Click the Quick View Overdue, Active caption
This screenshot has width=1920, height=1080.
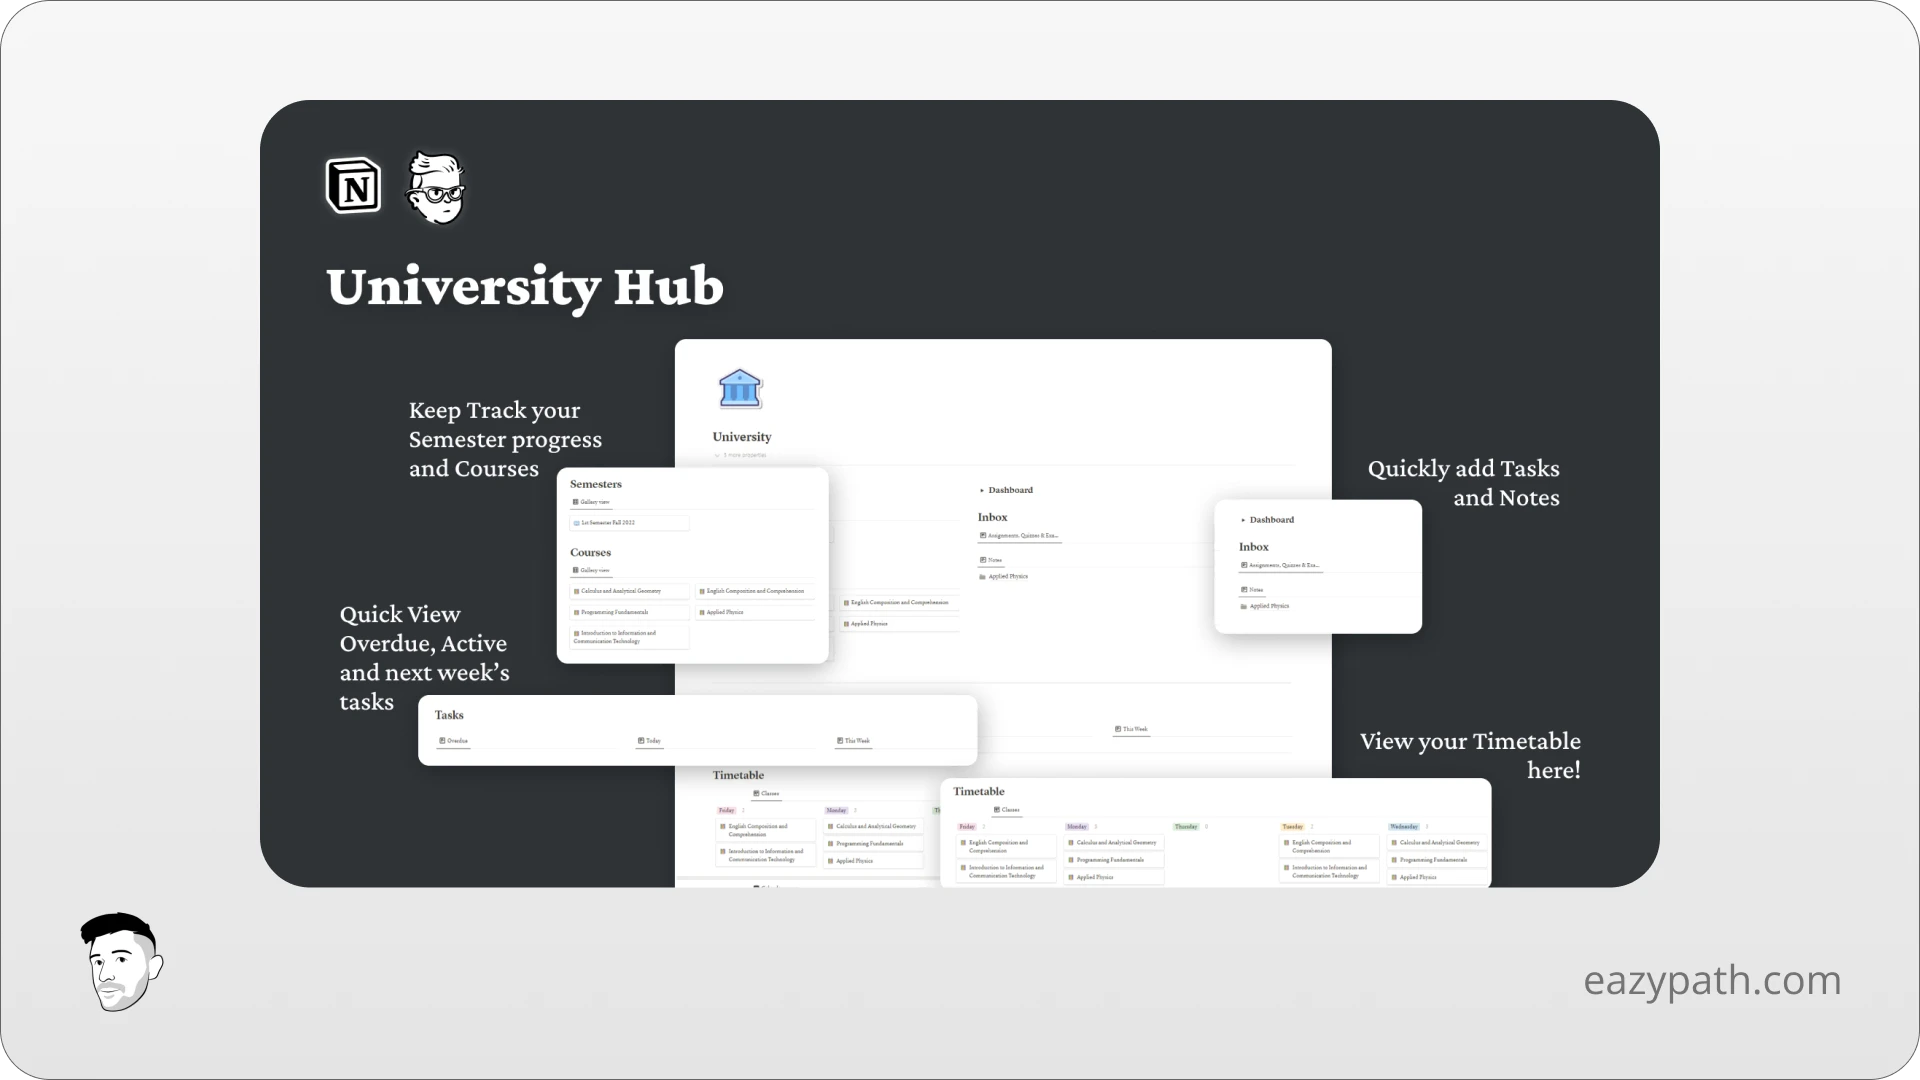[x=424, y=658]
